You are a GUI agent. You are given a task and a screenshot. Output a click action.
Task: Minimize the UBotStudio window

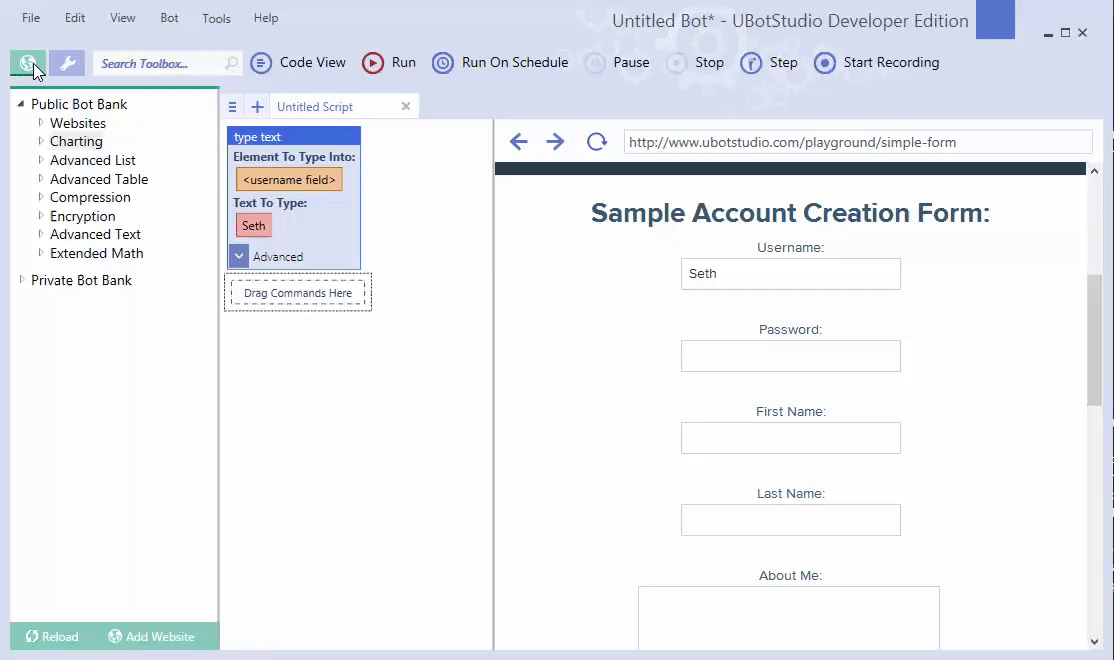[1048, 33]
